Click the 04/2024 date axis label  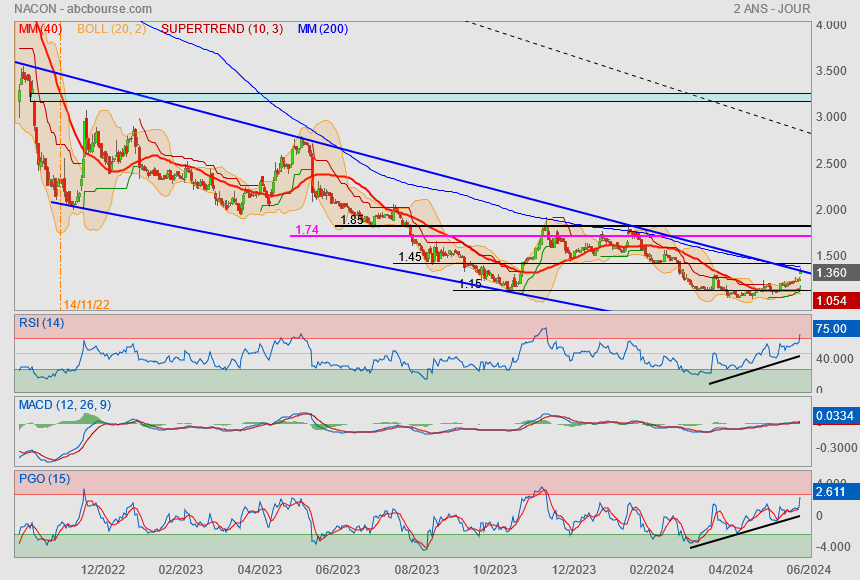pyautogui.click(x=730, y=570)
